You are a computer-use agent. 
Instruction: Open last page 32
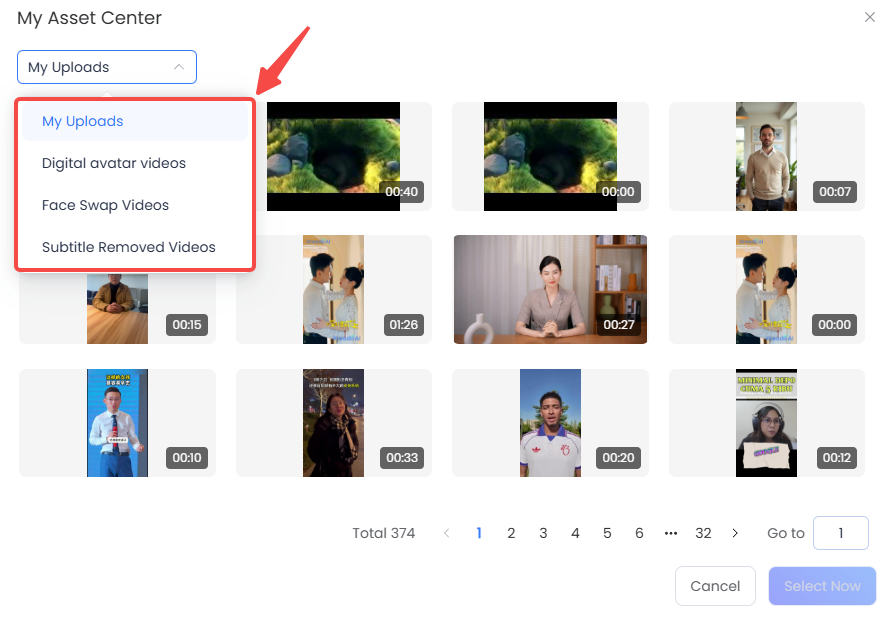point(703,533)
